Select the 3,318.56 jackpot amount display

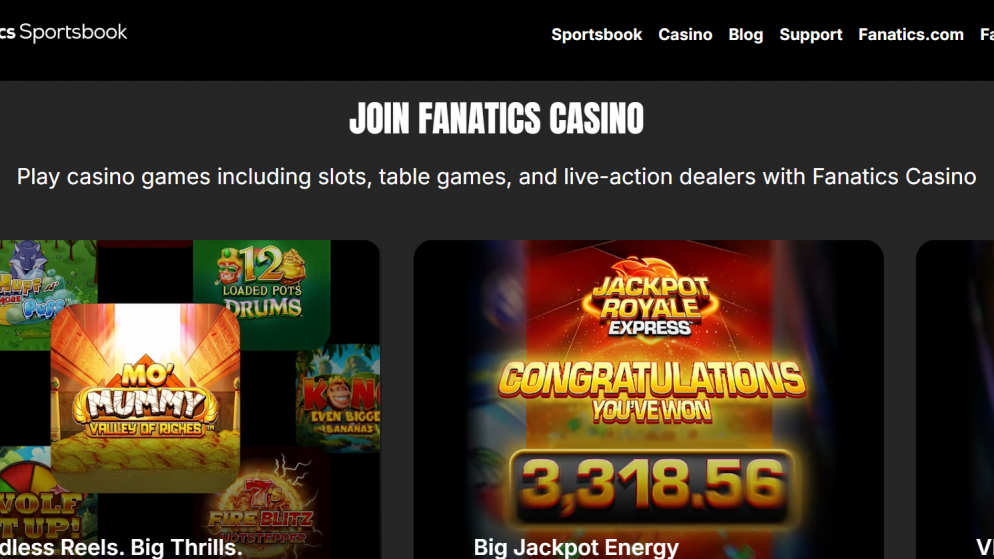(652, 488)
